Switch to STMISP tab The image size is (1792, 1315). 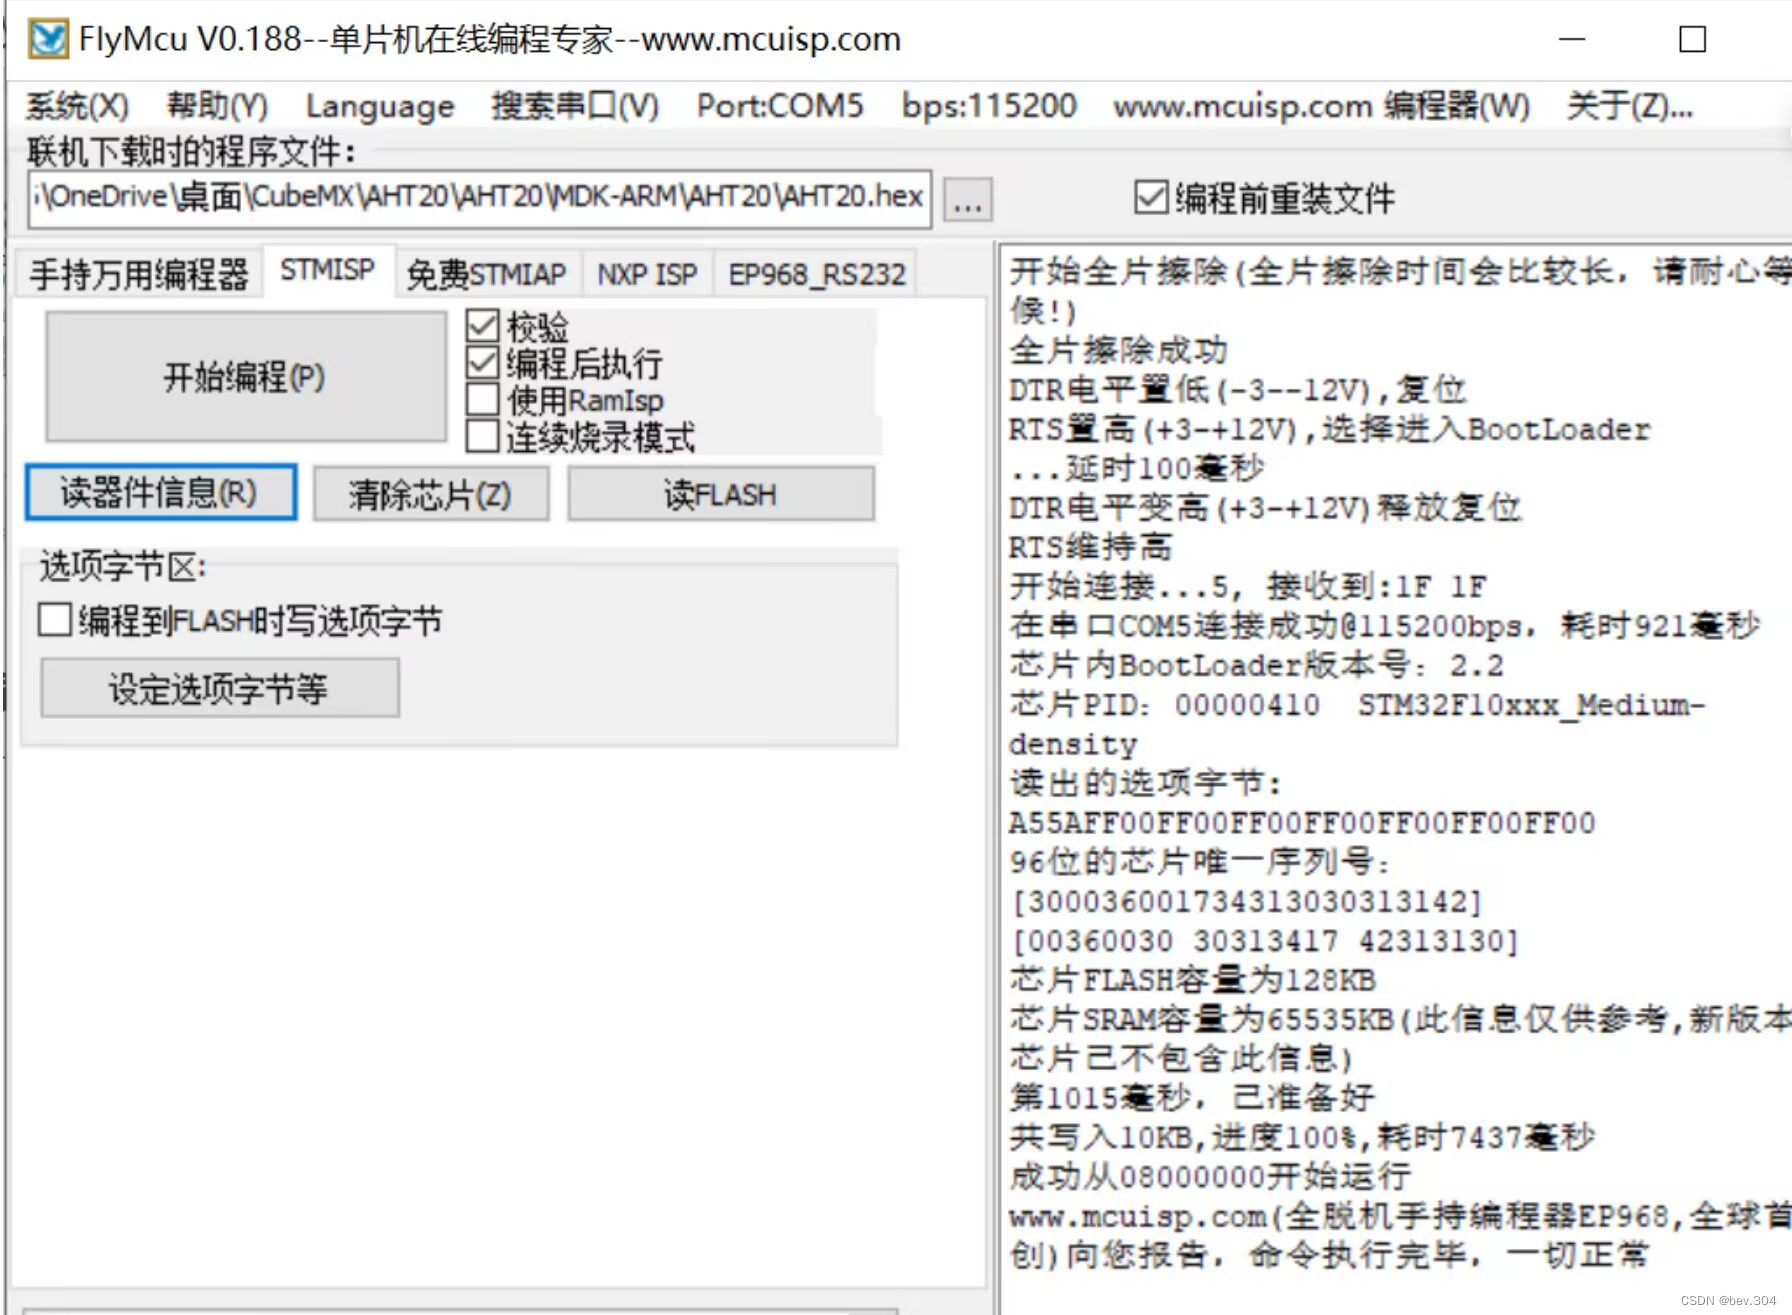click(328, 270)
